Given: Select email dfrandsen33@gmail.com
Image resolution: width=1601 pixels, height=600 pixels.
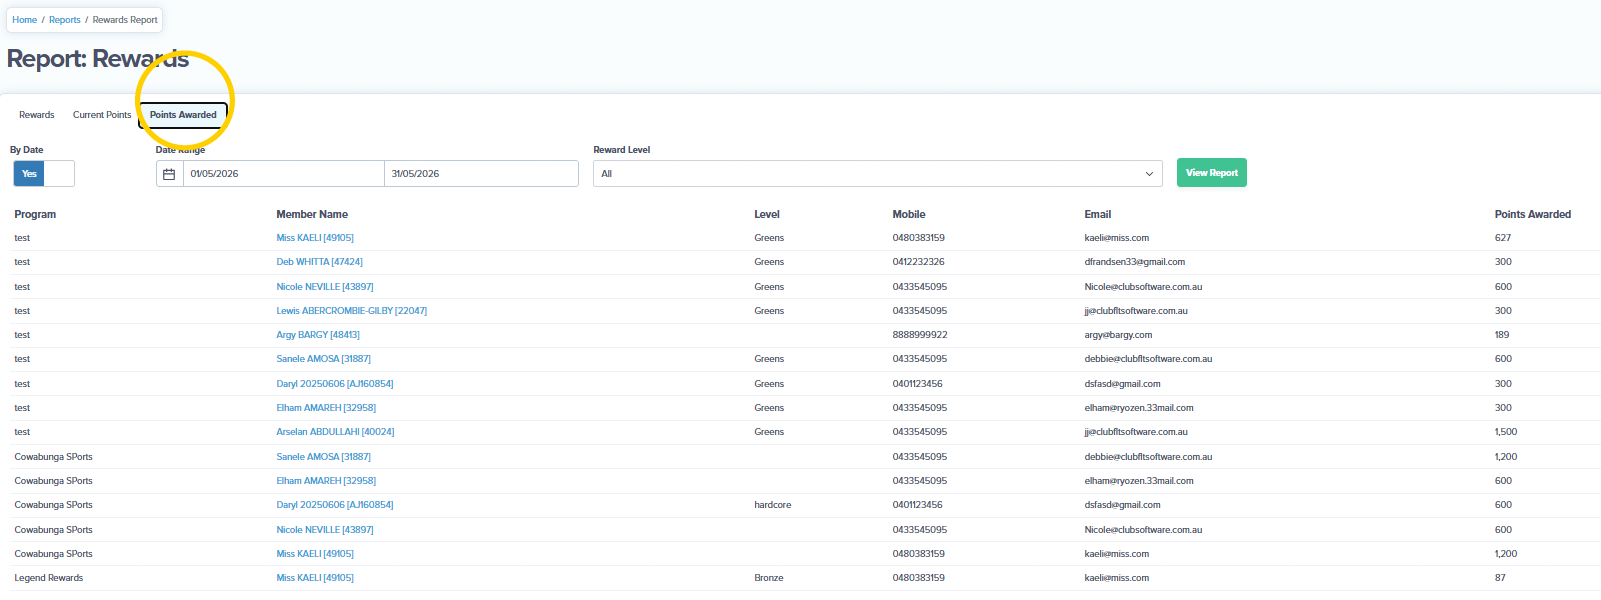Looking at the screenshot, I should (x=1135, y=262).
